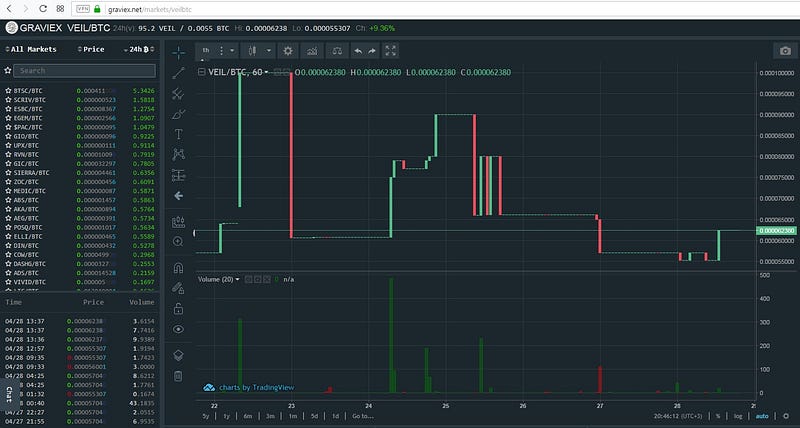Open the Volume (20) indicator dropdown
Image resolution: width=800 pixels, height=428 pixels.
point(237,280)
